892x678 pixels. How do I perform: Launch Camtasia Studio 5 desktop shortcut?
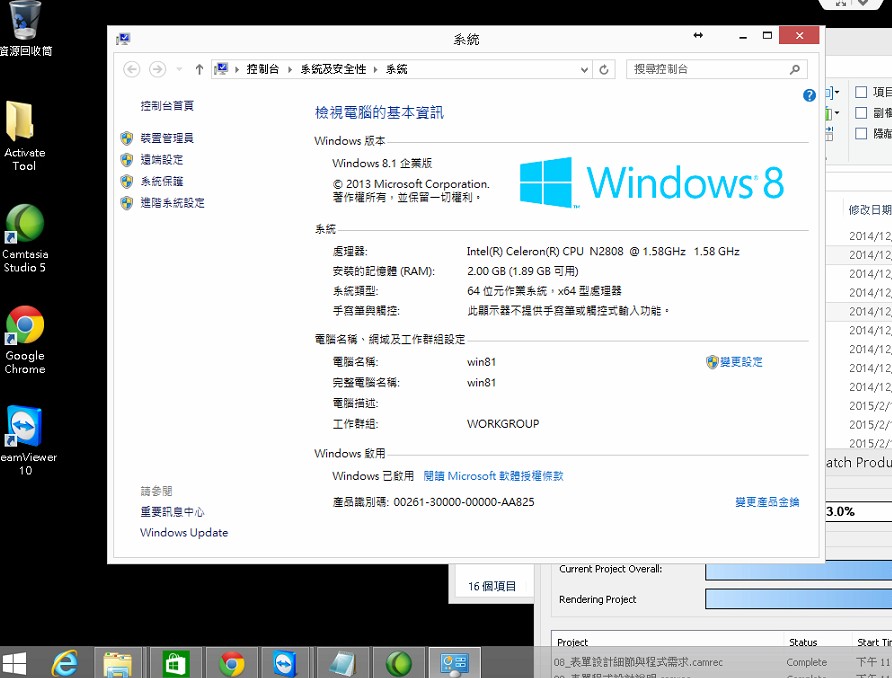click(x=24, y=238)
